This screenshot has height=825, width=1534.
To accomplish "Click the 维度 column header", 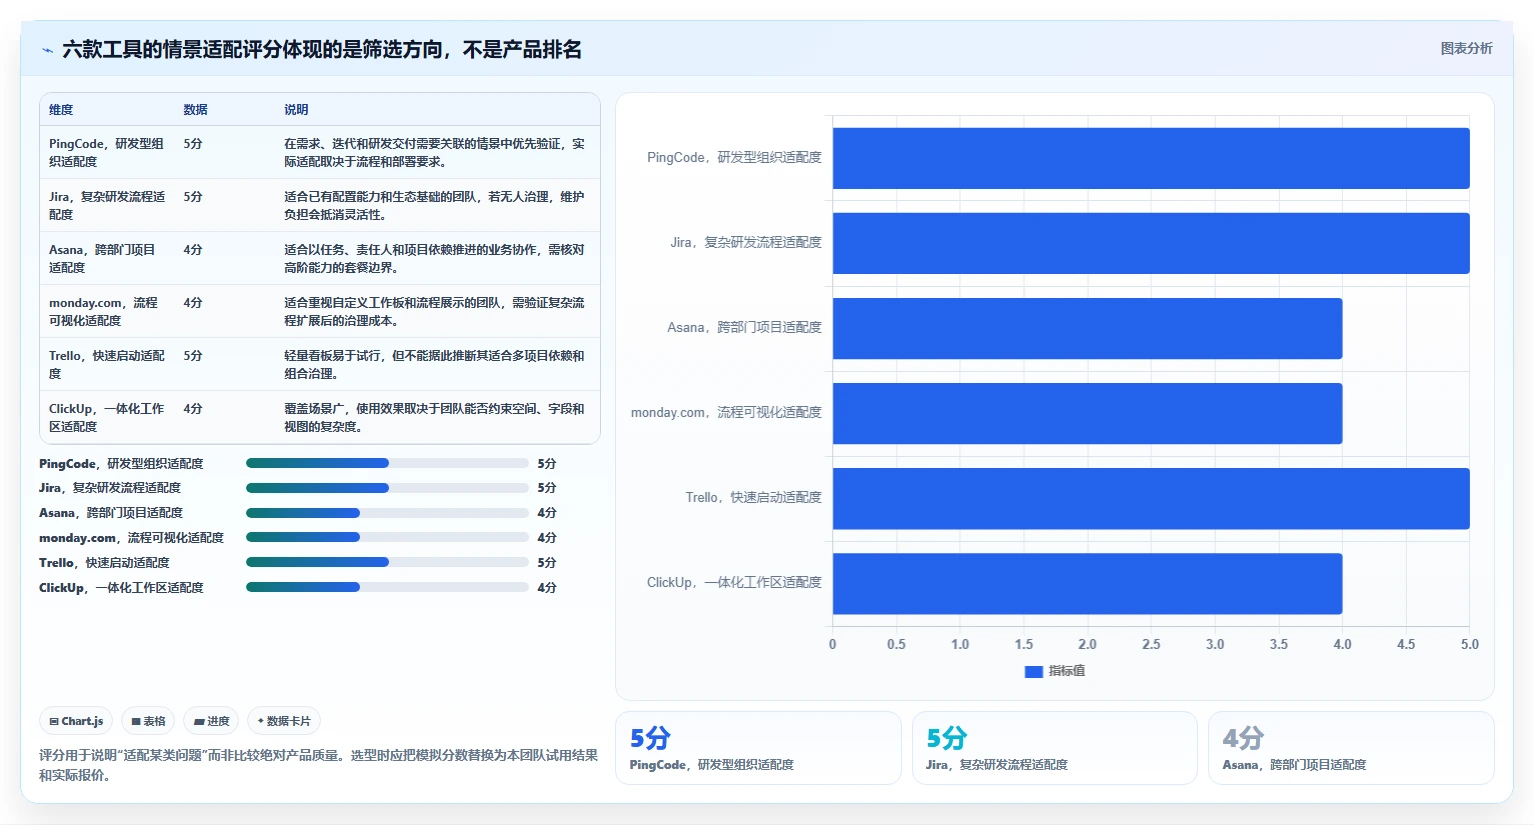I will [x=61, y=110].
